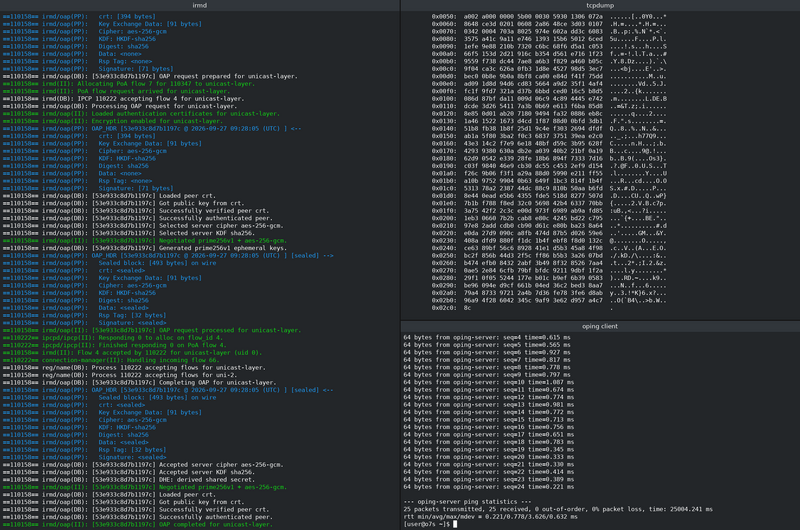Click 'Allocating PoA flow 7 for 110347' line

click(x=128, y=84)
